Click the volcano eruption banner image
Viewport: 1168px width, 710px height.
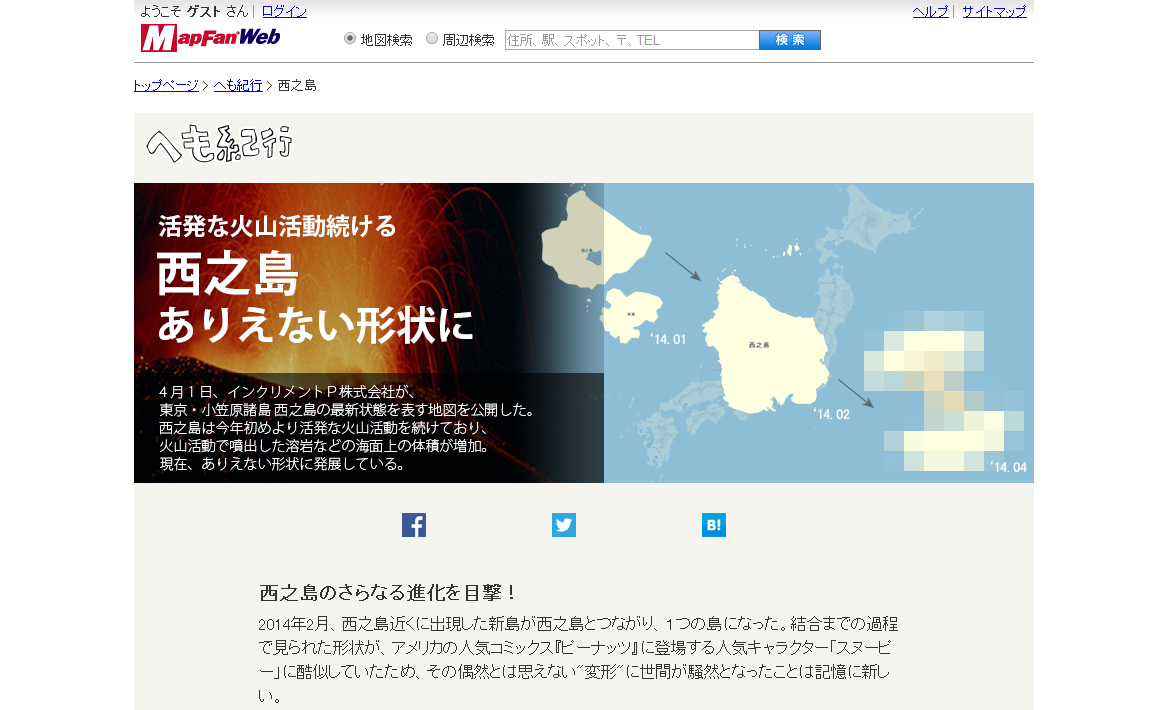(369, 333)
